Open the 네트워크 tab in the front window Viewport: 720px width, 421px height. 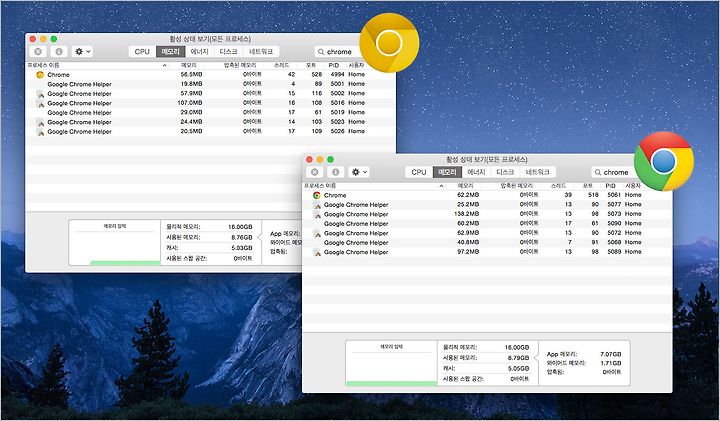(x=538, y=172)
